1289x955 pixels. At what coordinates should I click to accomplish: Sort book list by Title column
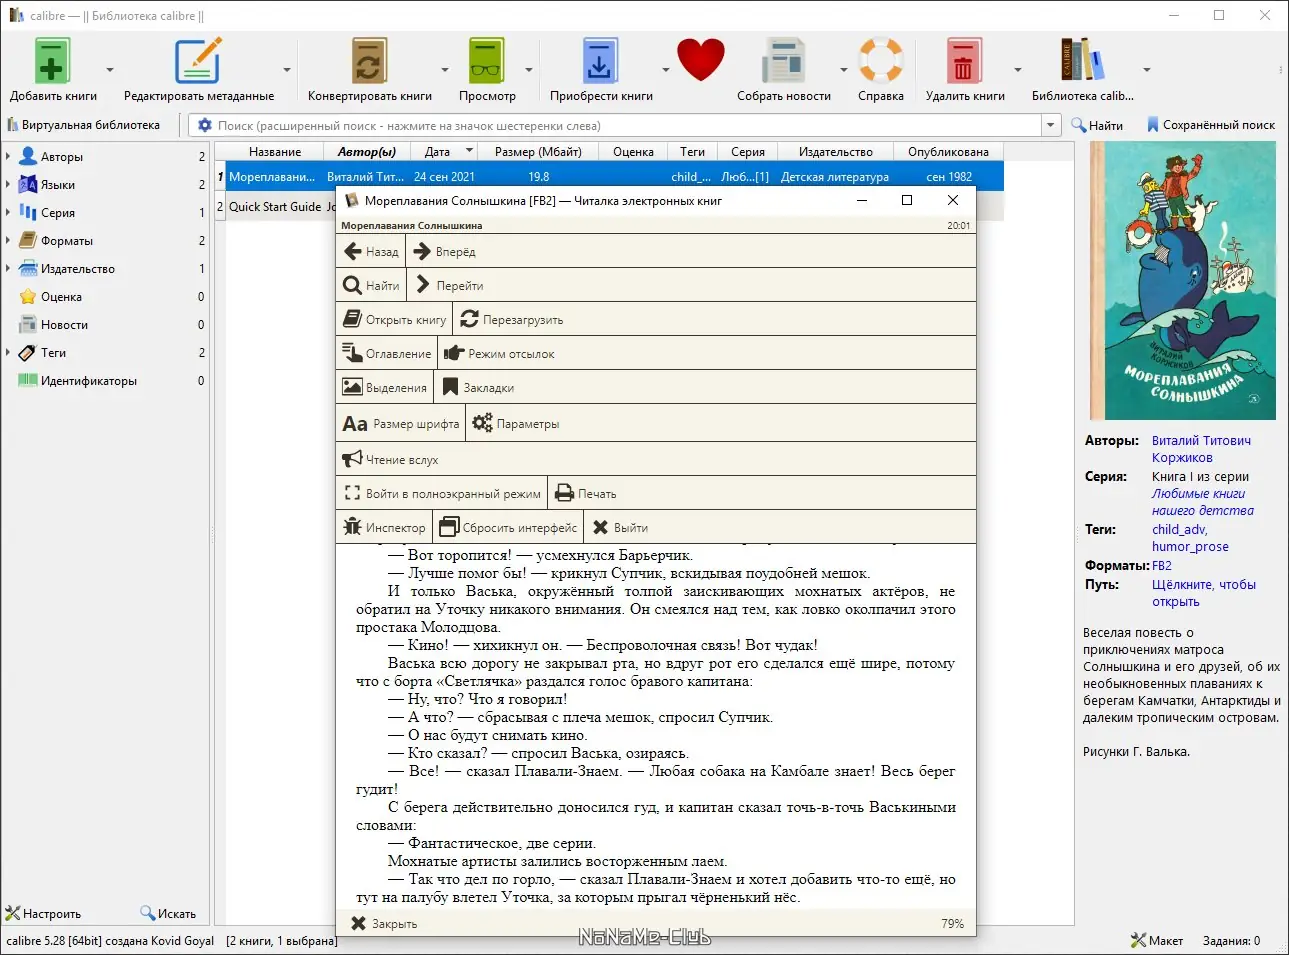coord(275,152)
